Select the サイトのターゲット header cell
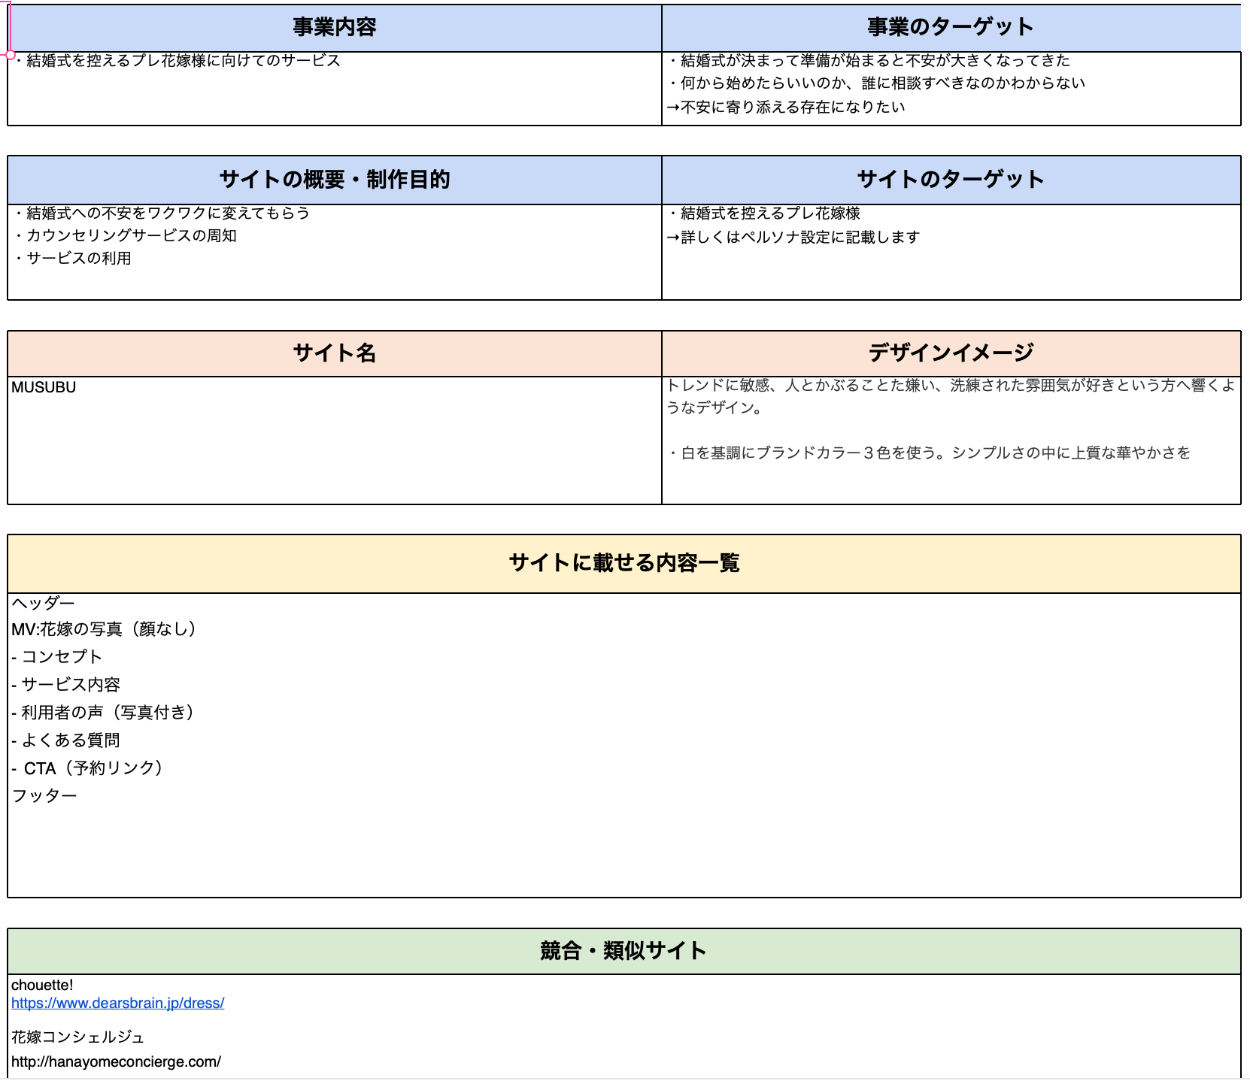 click(x=950, y=180)
